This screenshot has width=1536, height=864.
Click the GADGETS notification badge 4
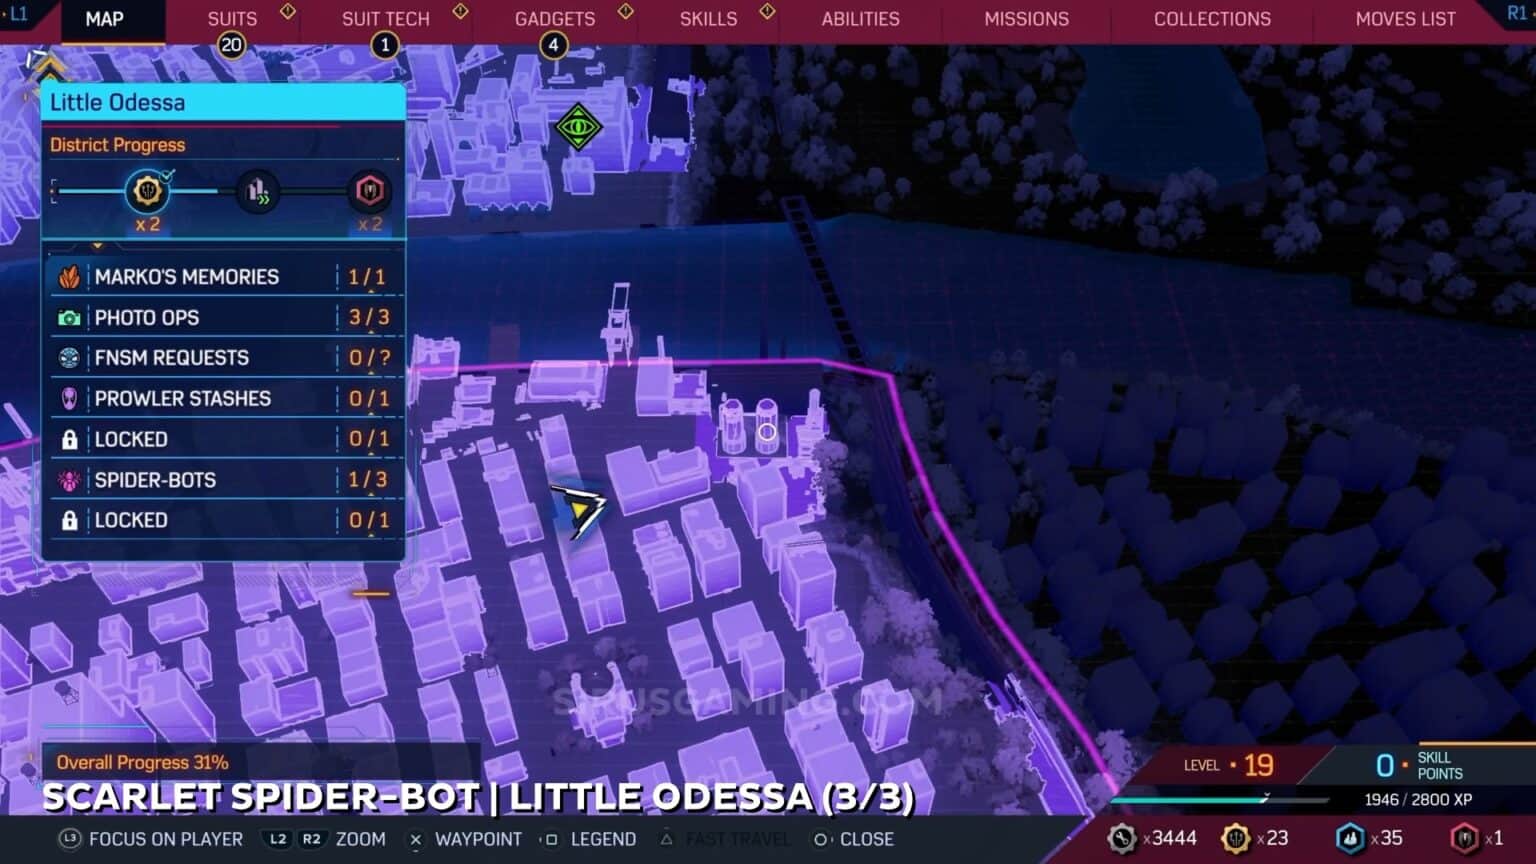[553, 45]
